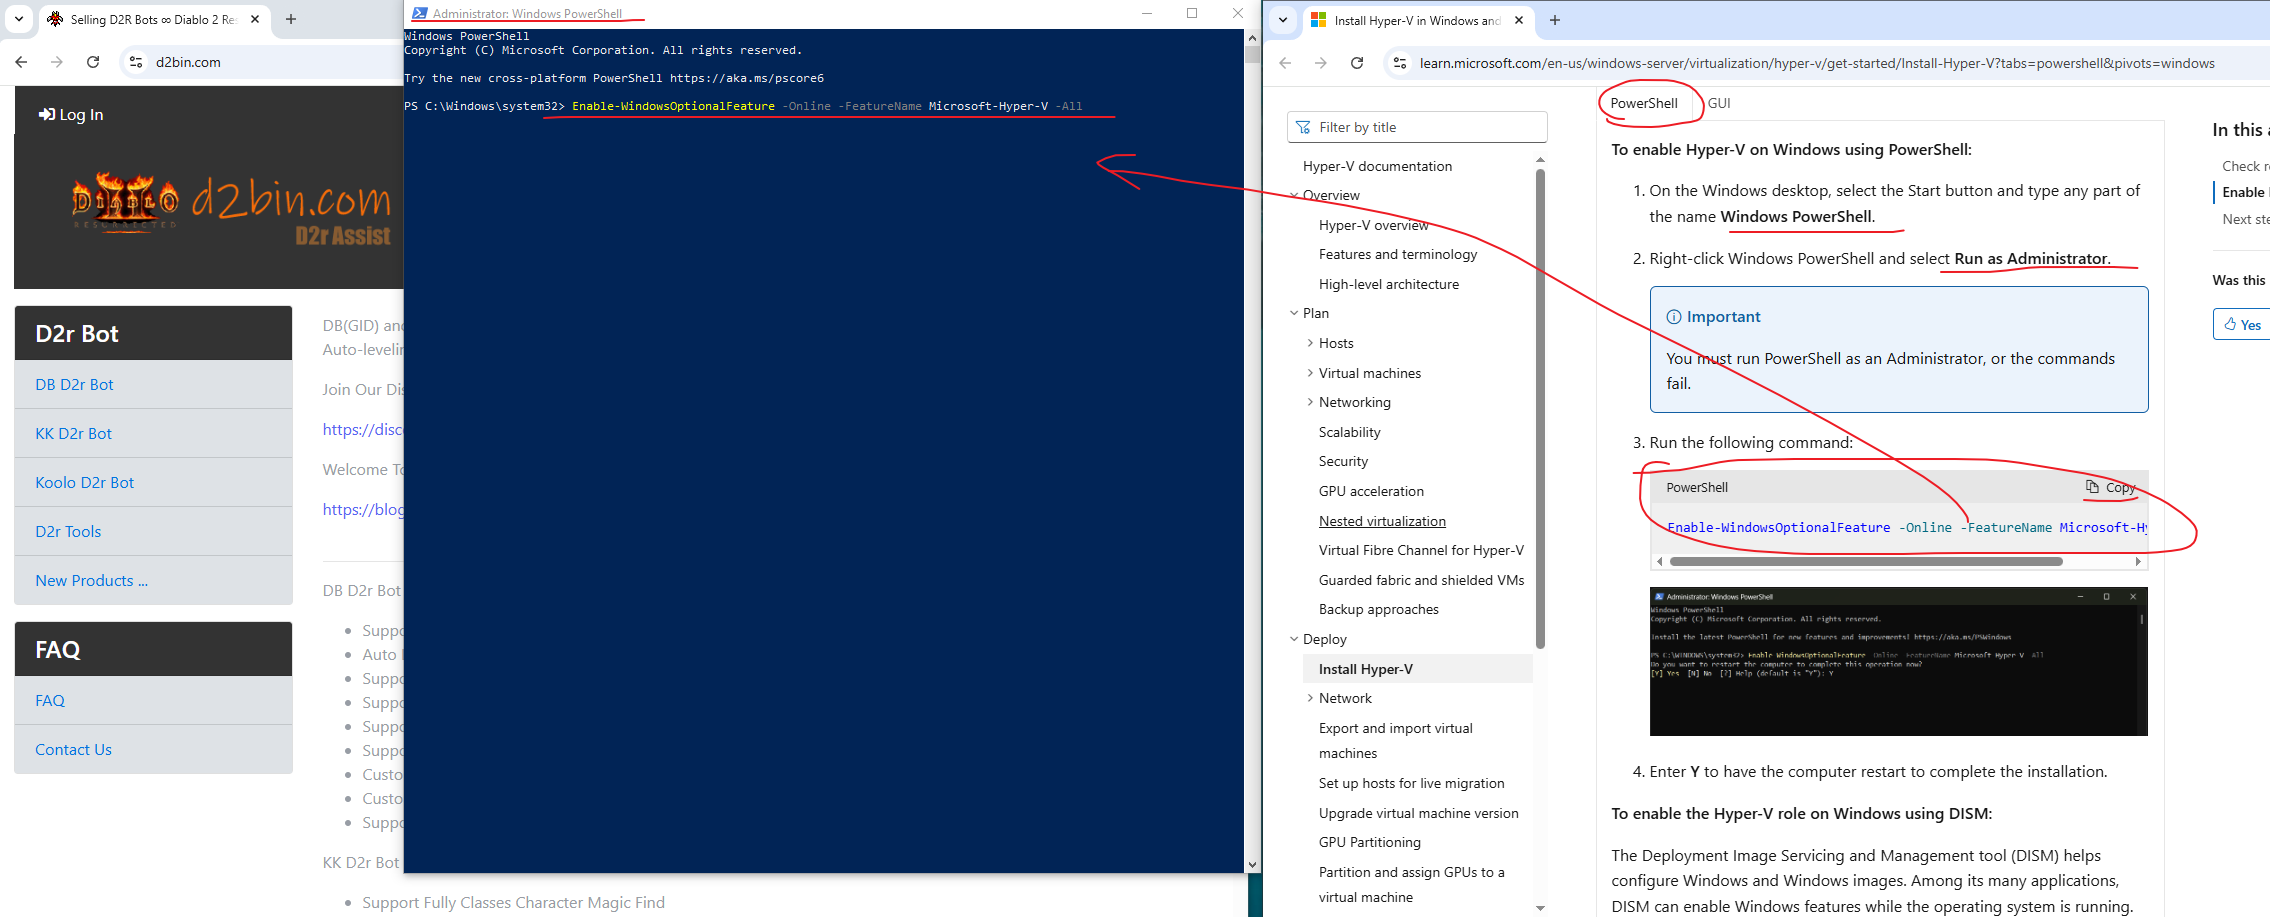
Task: Click code block scroll right arrow
Action: (2138, 561)
